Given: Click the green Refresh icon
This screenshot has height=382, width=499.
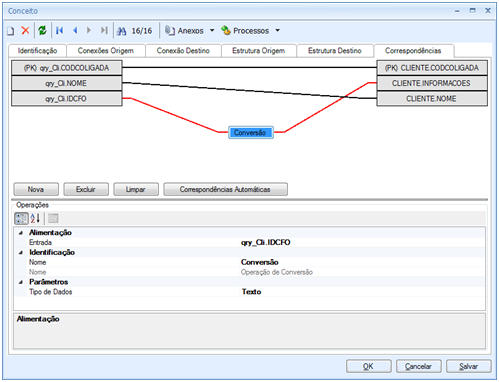Looking at the screenshot, I should coord(42,31).
